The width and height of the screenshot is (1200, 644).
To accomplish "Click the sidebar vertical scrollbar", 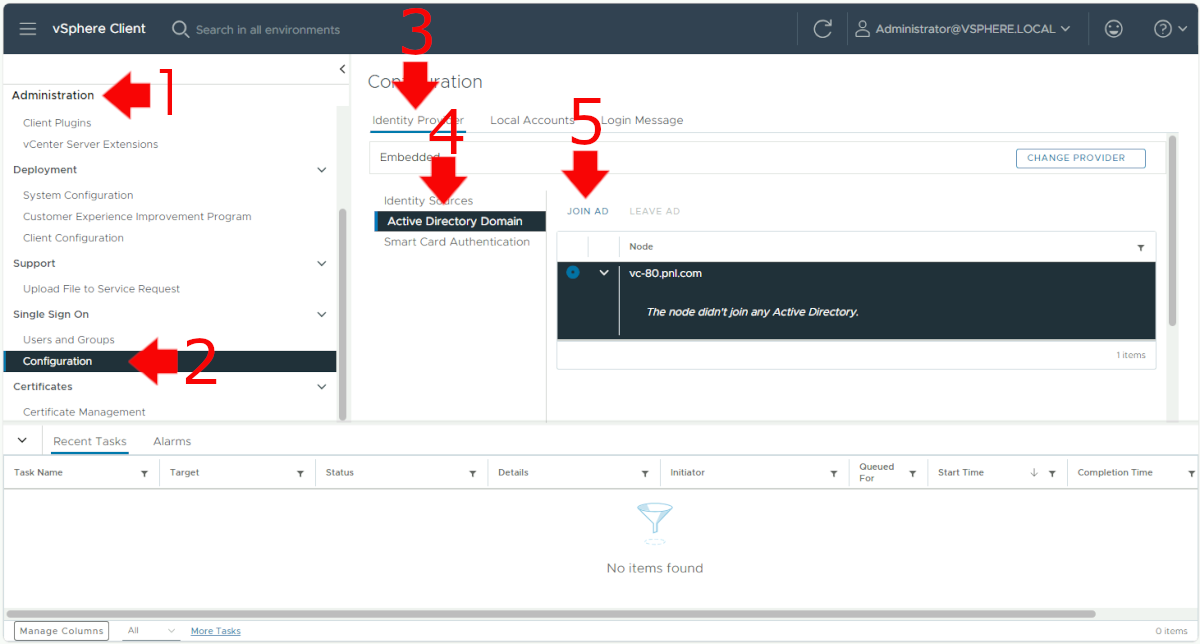I will pos(343,313).
